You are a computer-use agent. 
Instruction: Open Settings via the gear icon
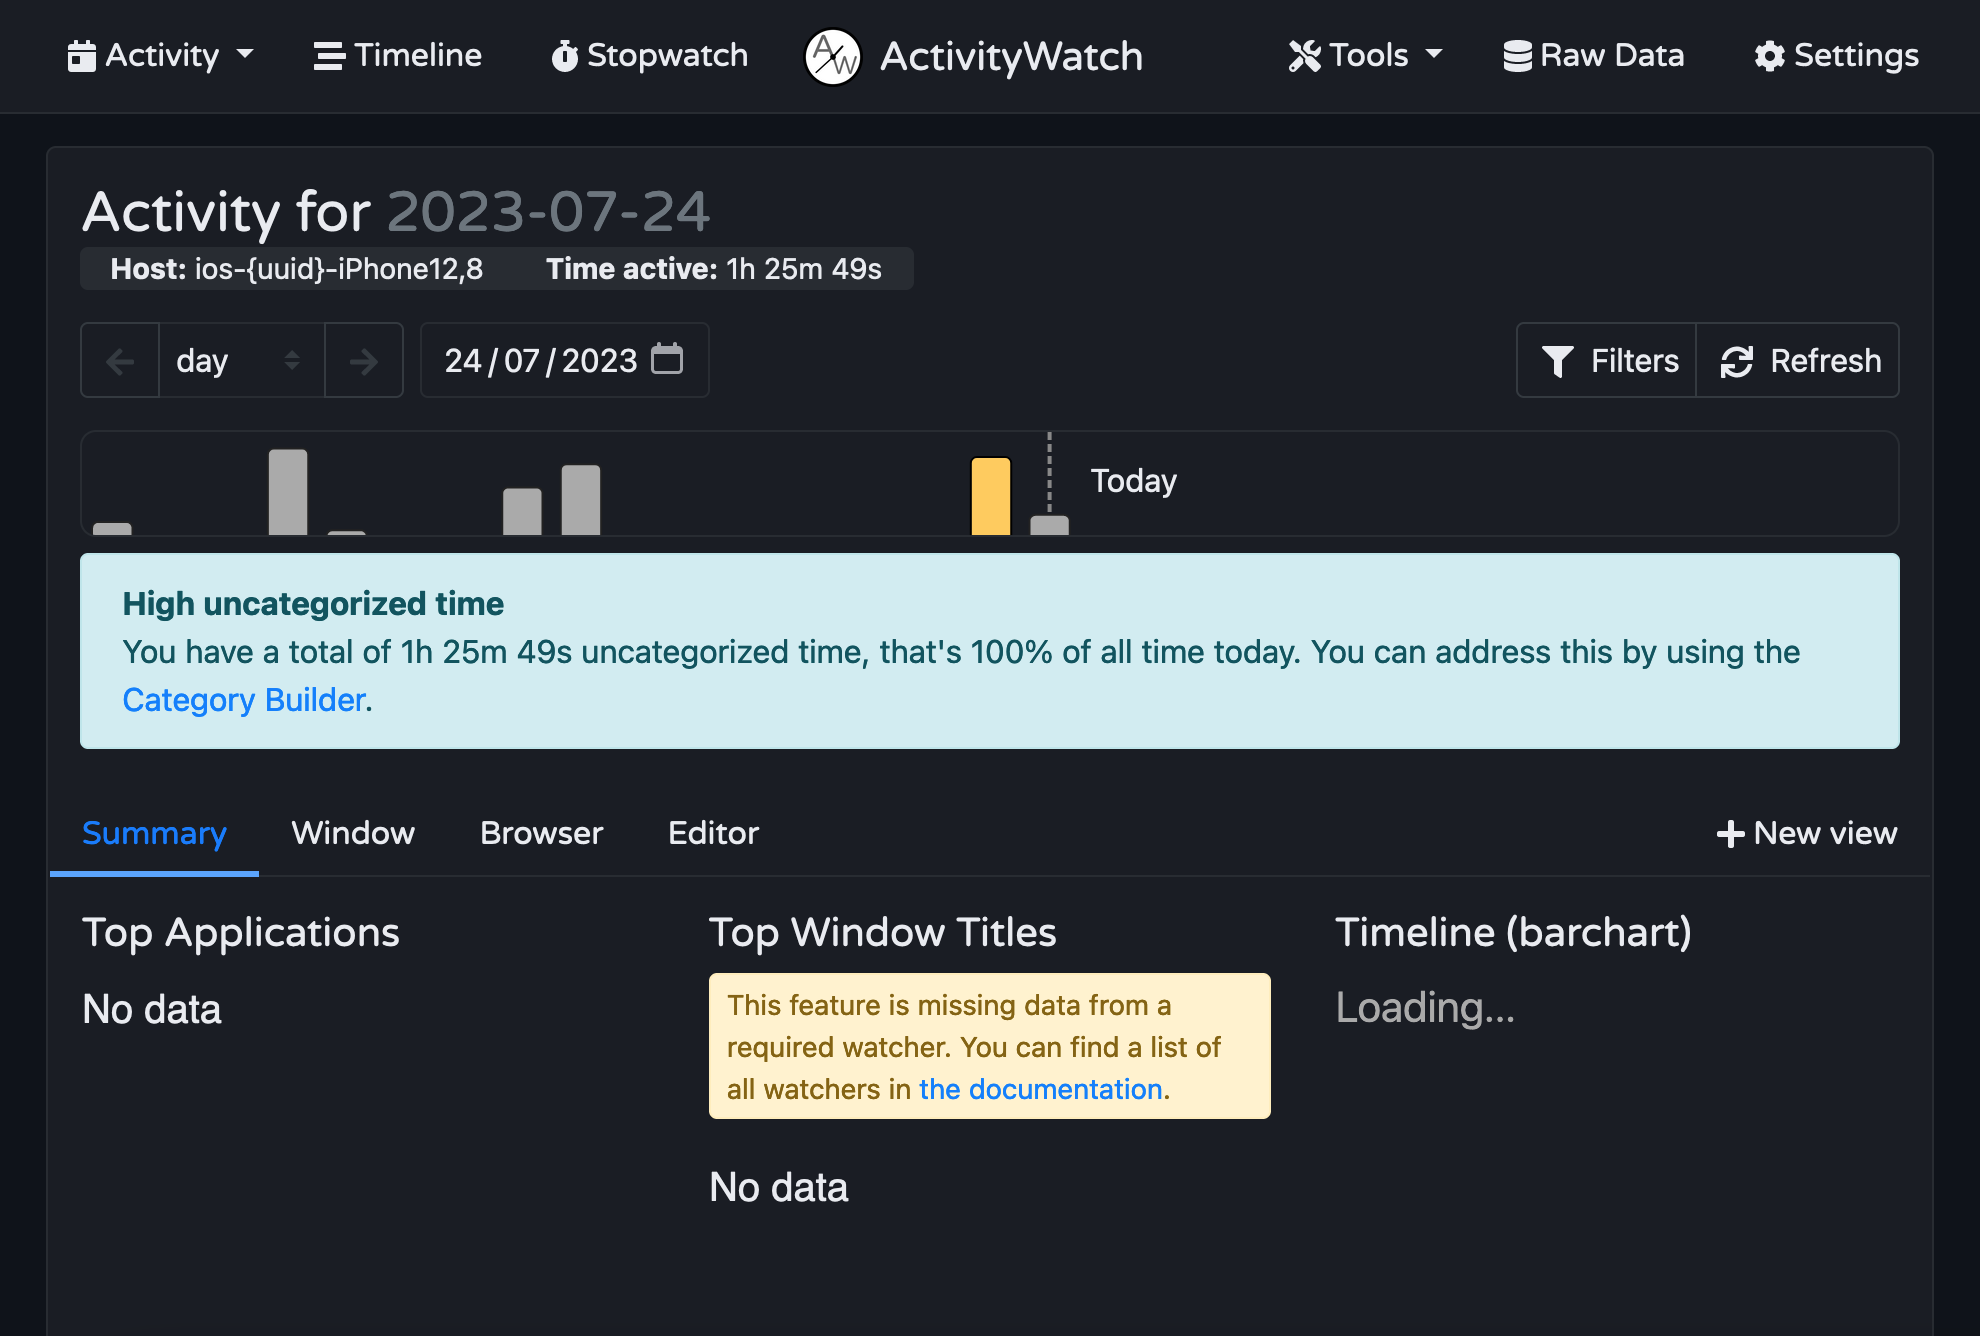(x=1768, y=56)
